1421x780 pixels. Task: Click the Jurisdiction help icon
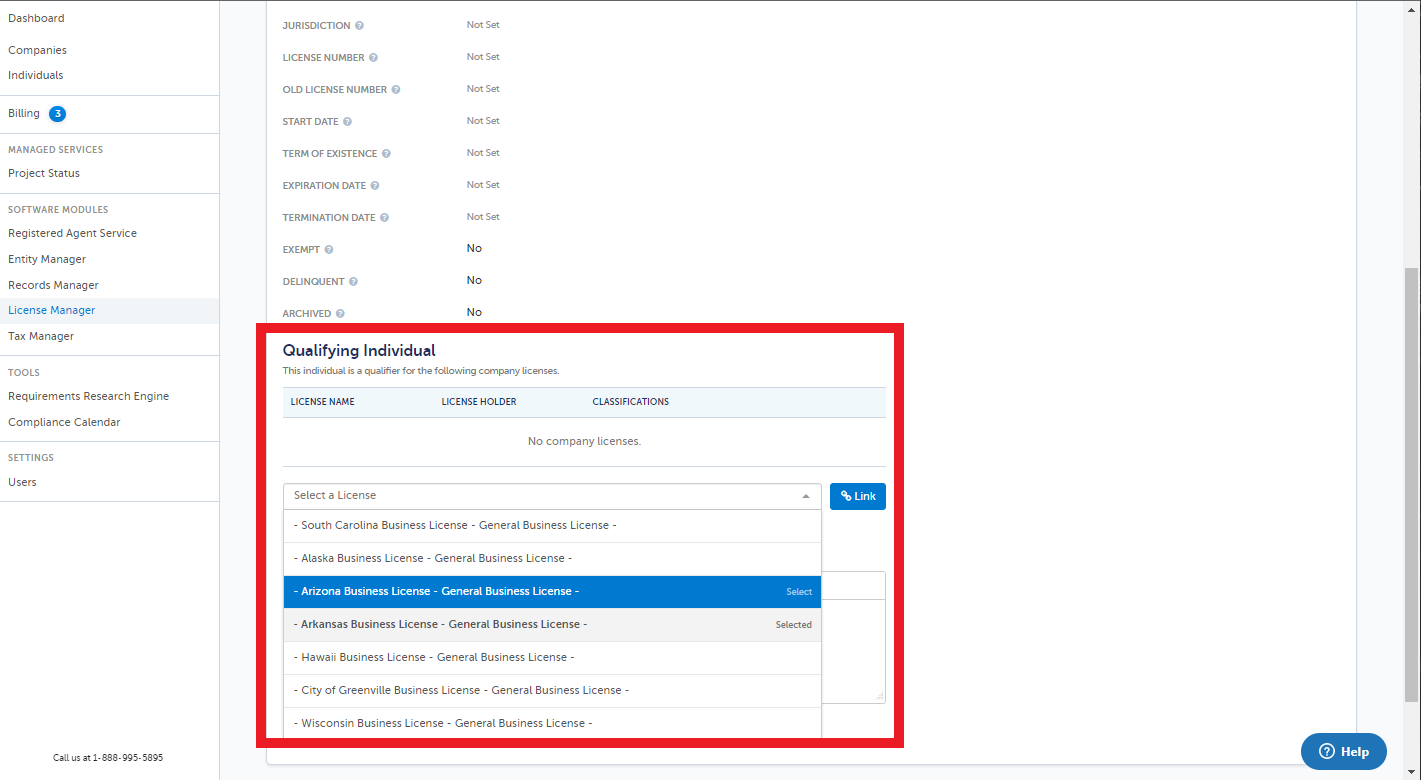359,25
